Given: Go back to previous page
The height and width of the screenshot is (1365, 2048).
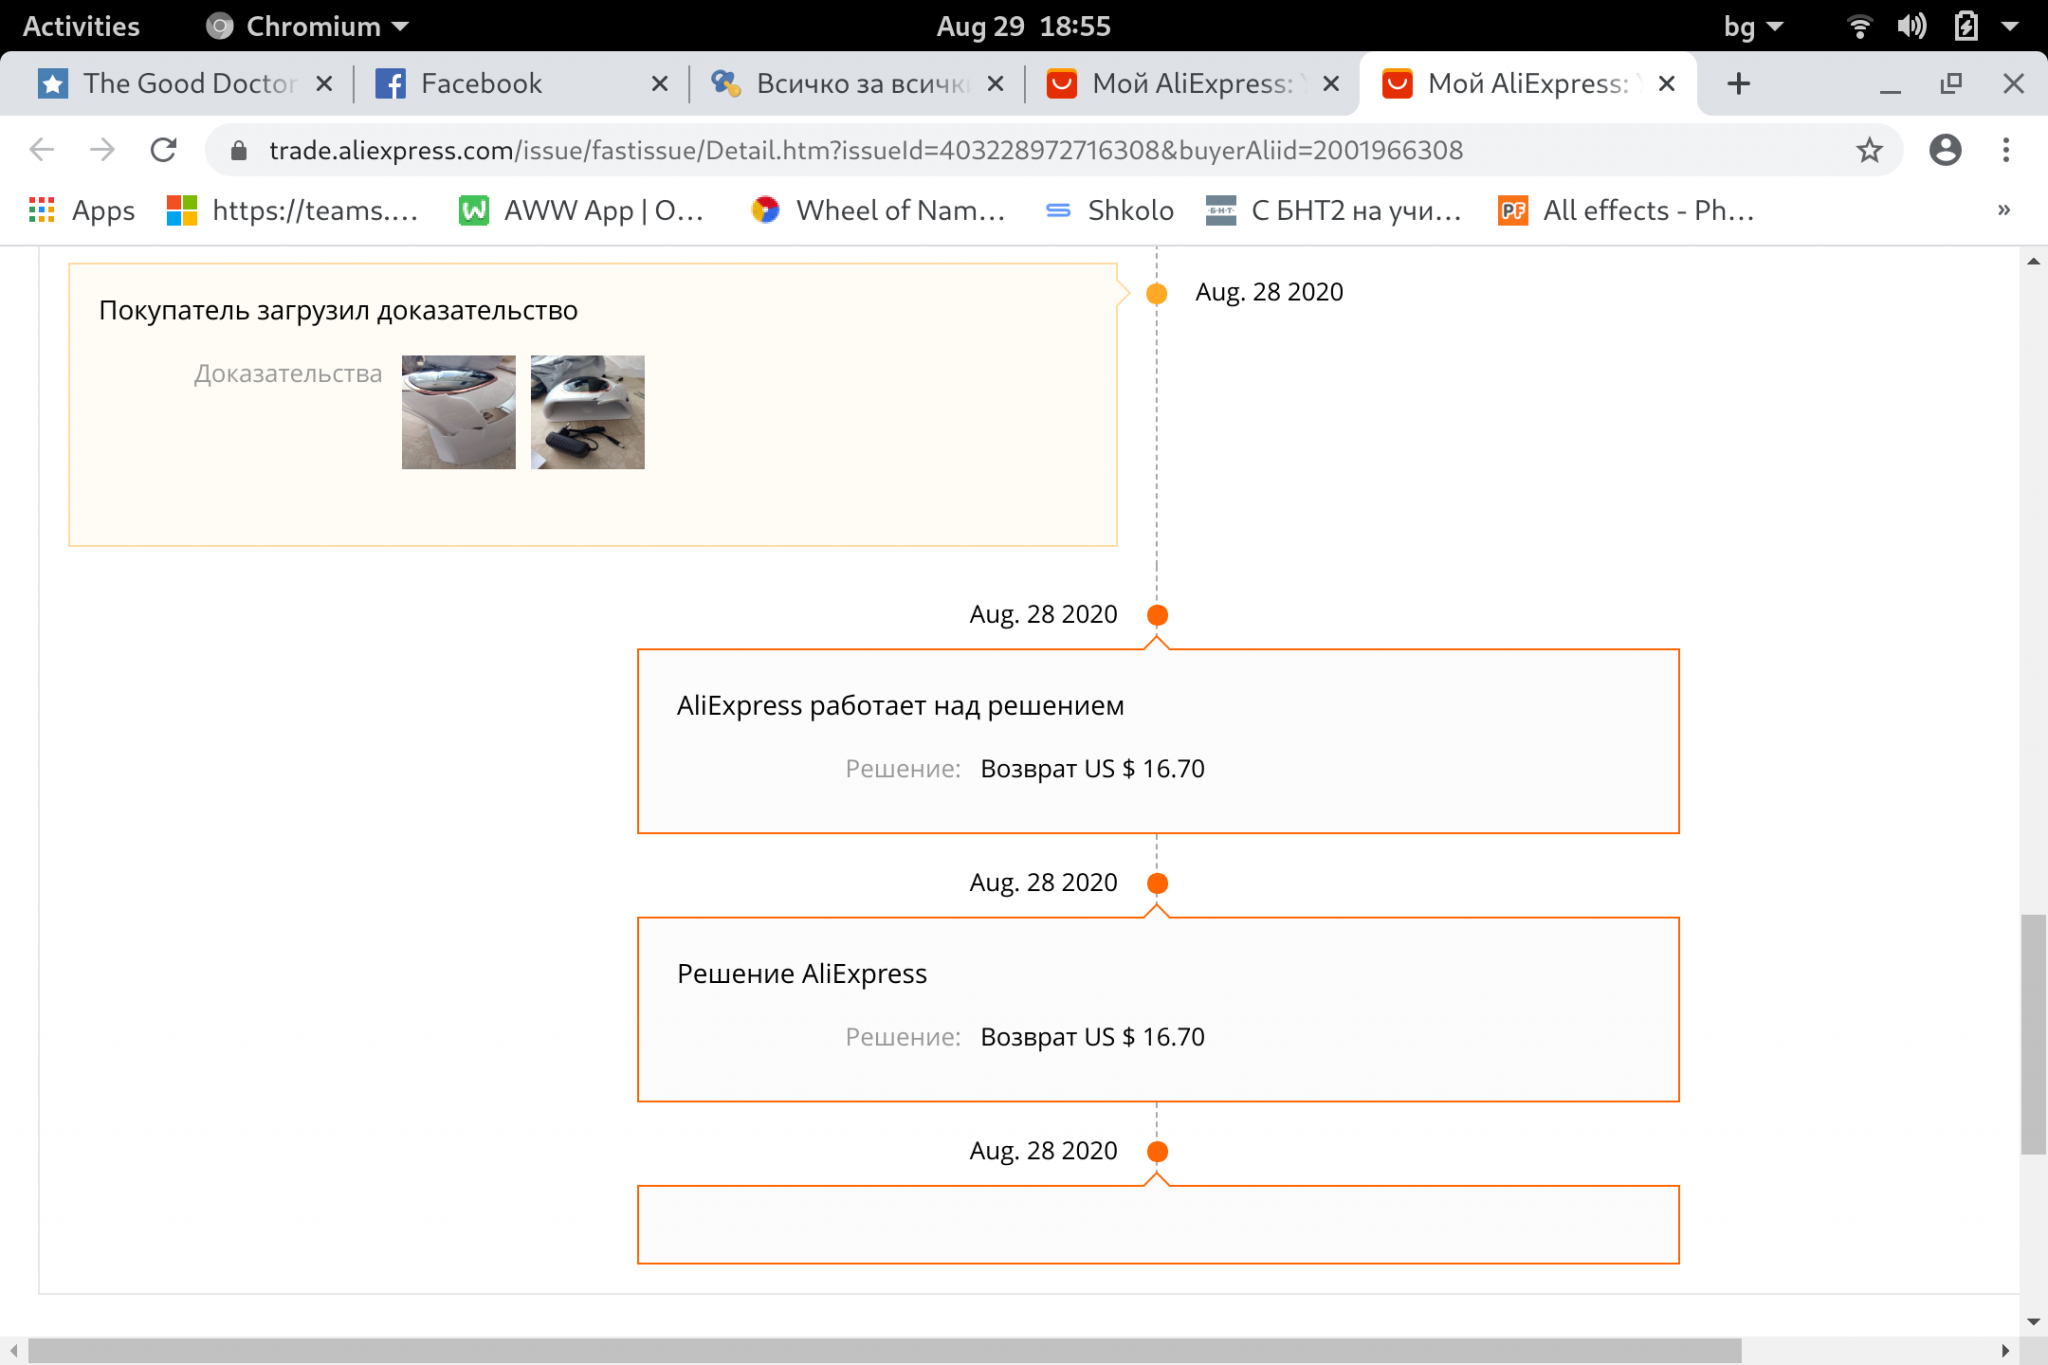Looking at the screenshot, I should tap(41, 150).
